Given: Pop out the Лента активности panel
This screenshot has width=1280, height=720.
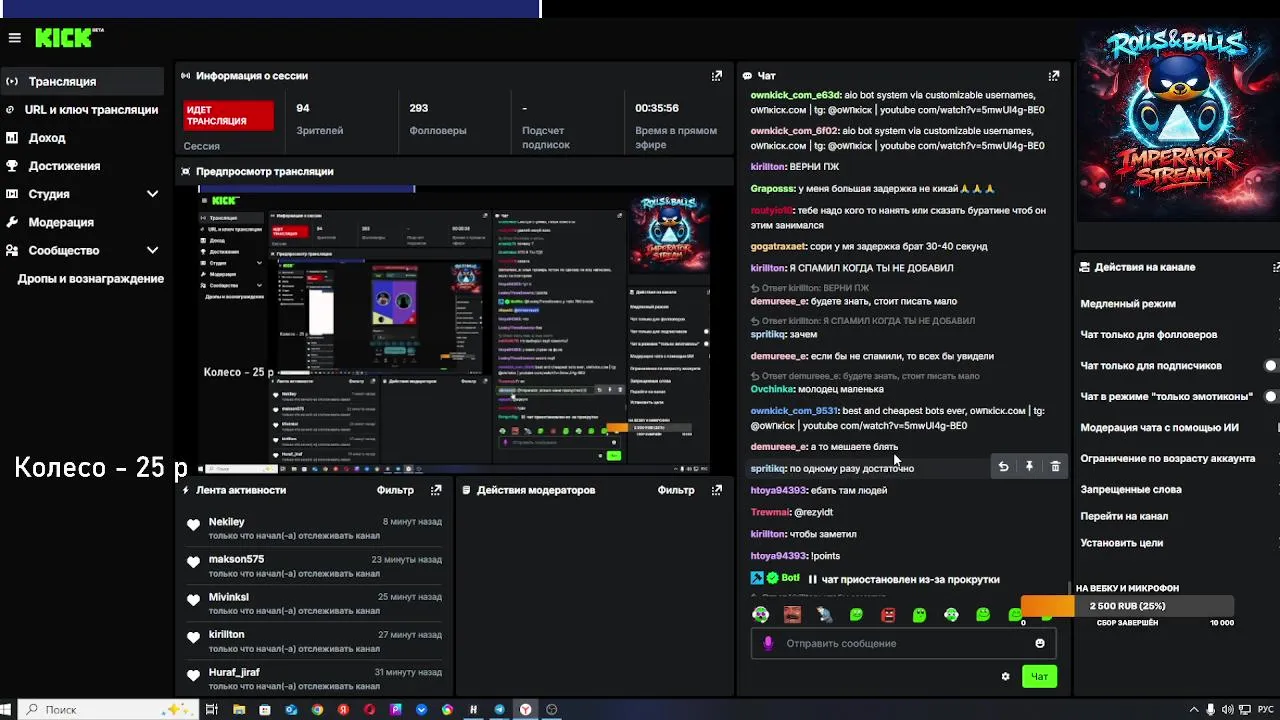Looking at the screenshot, I should coord(436,490).
